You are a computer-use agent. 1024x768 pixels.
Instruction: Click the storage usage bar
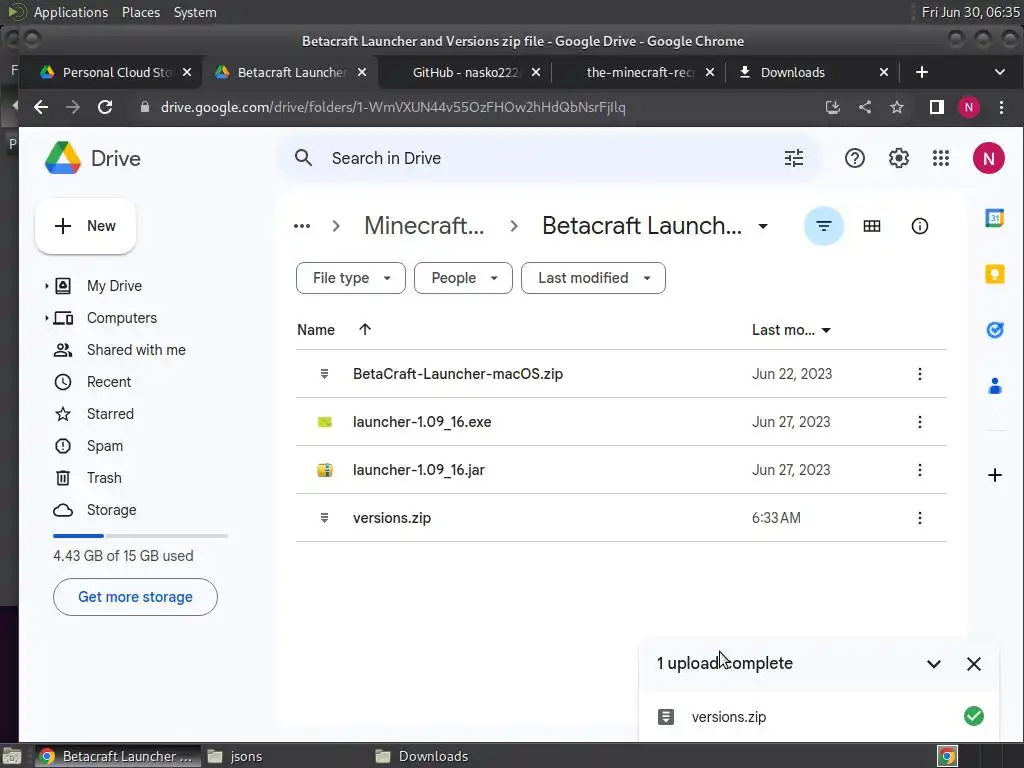(x=140, y=536)
